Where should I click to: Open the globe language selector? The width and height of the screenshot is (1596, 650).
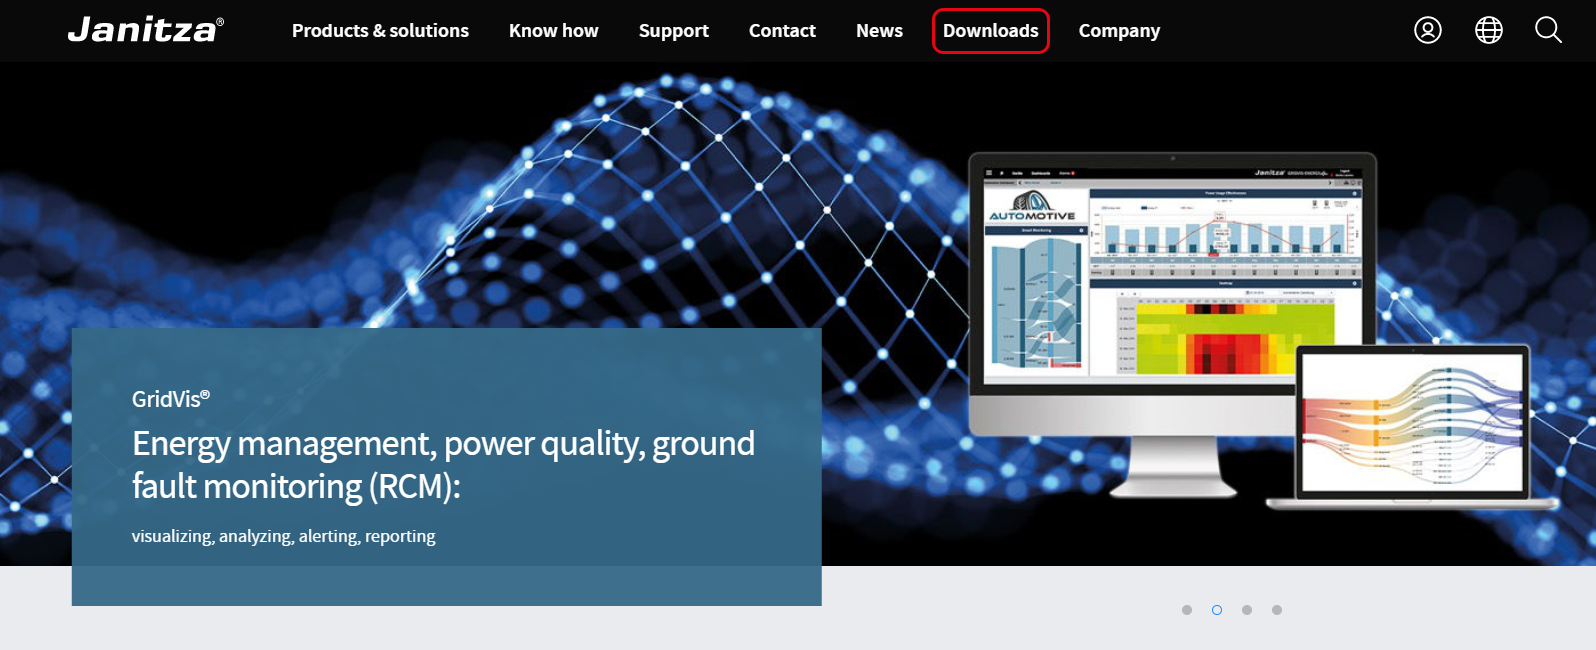click(x=1489, y=30)
